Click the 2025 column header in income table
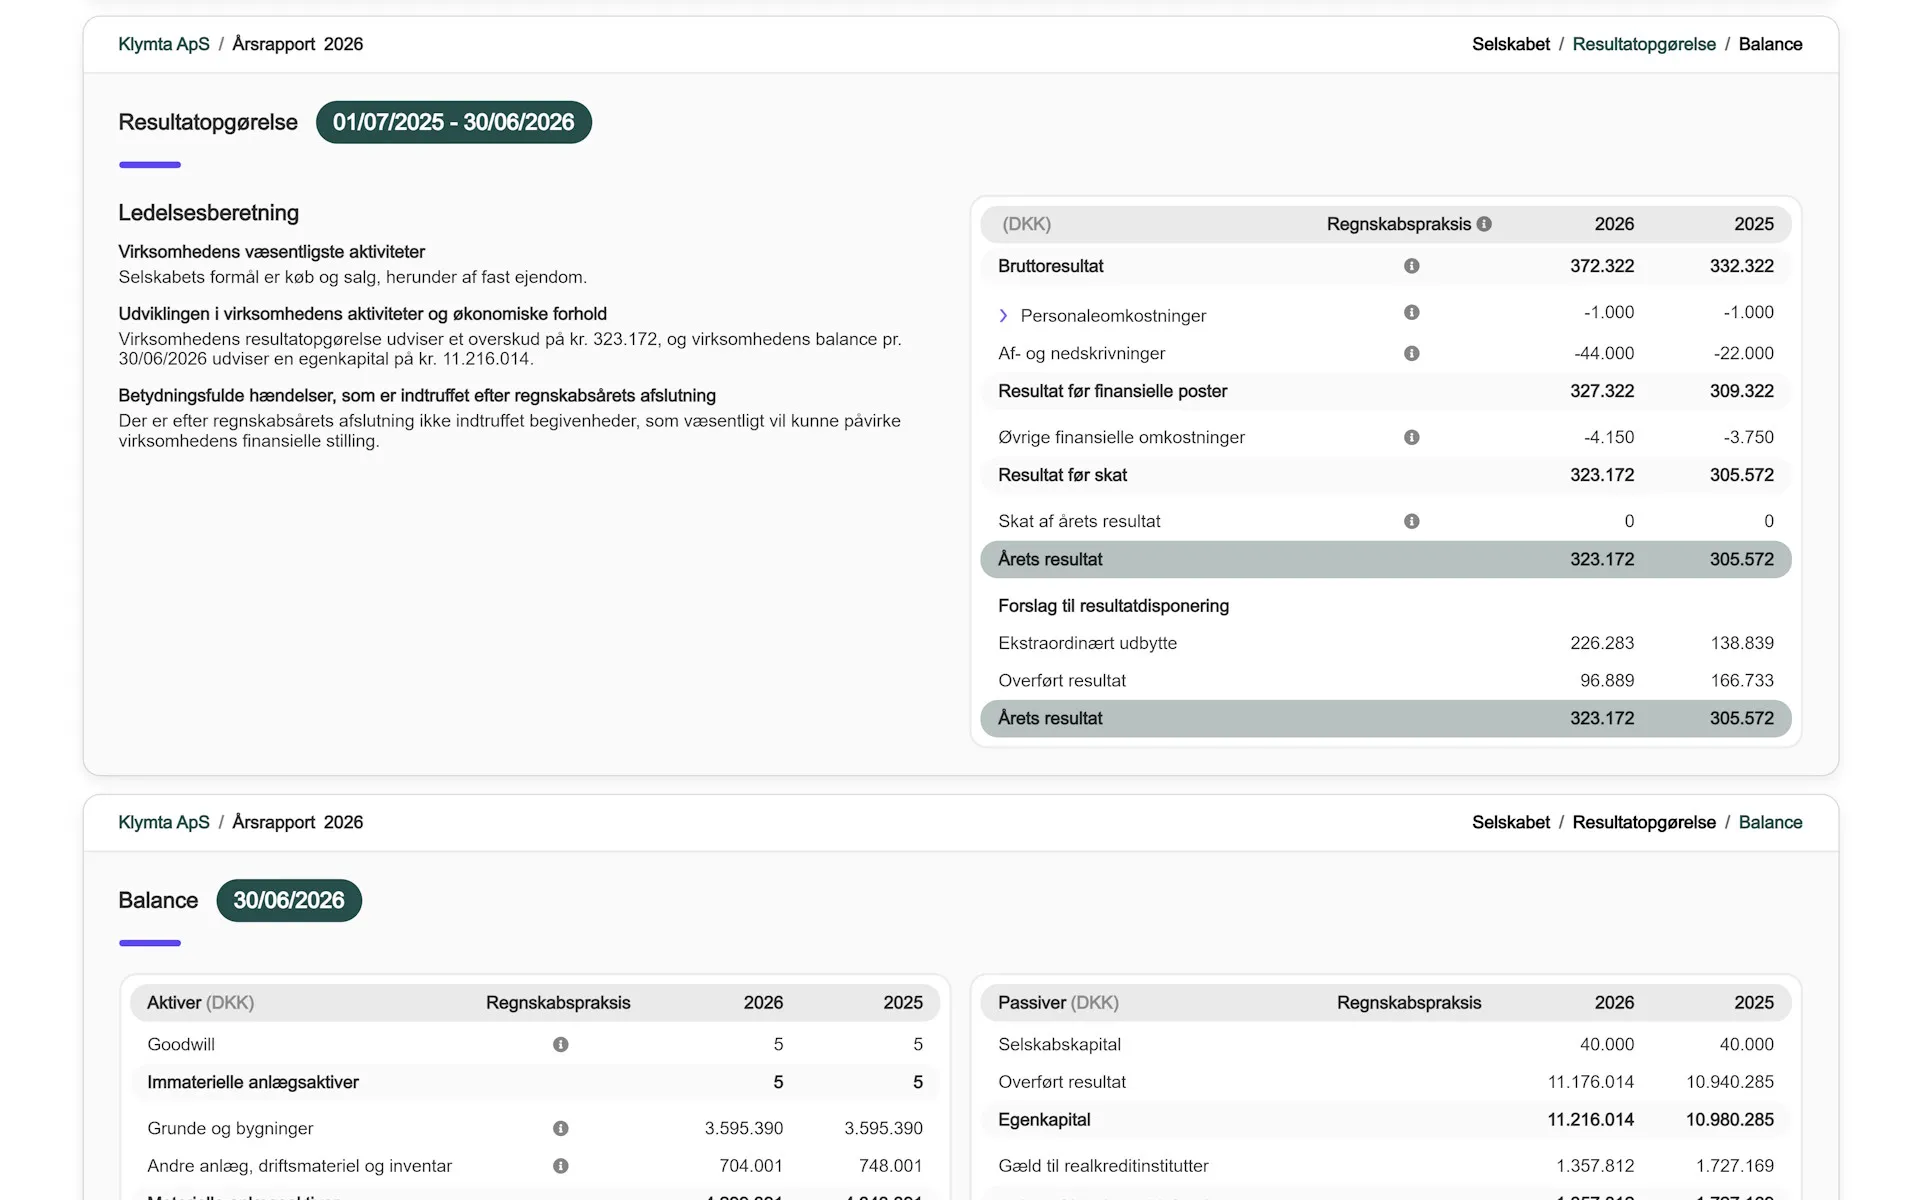Screen dimensions: 1920x1200 [x=1754, y=224]
